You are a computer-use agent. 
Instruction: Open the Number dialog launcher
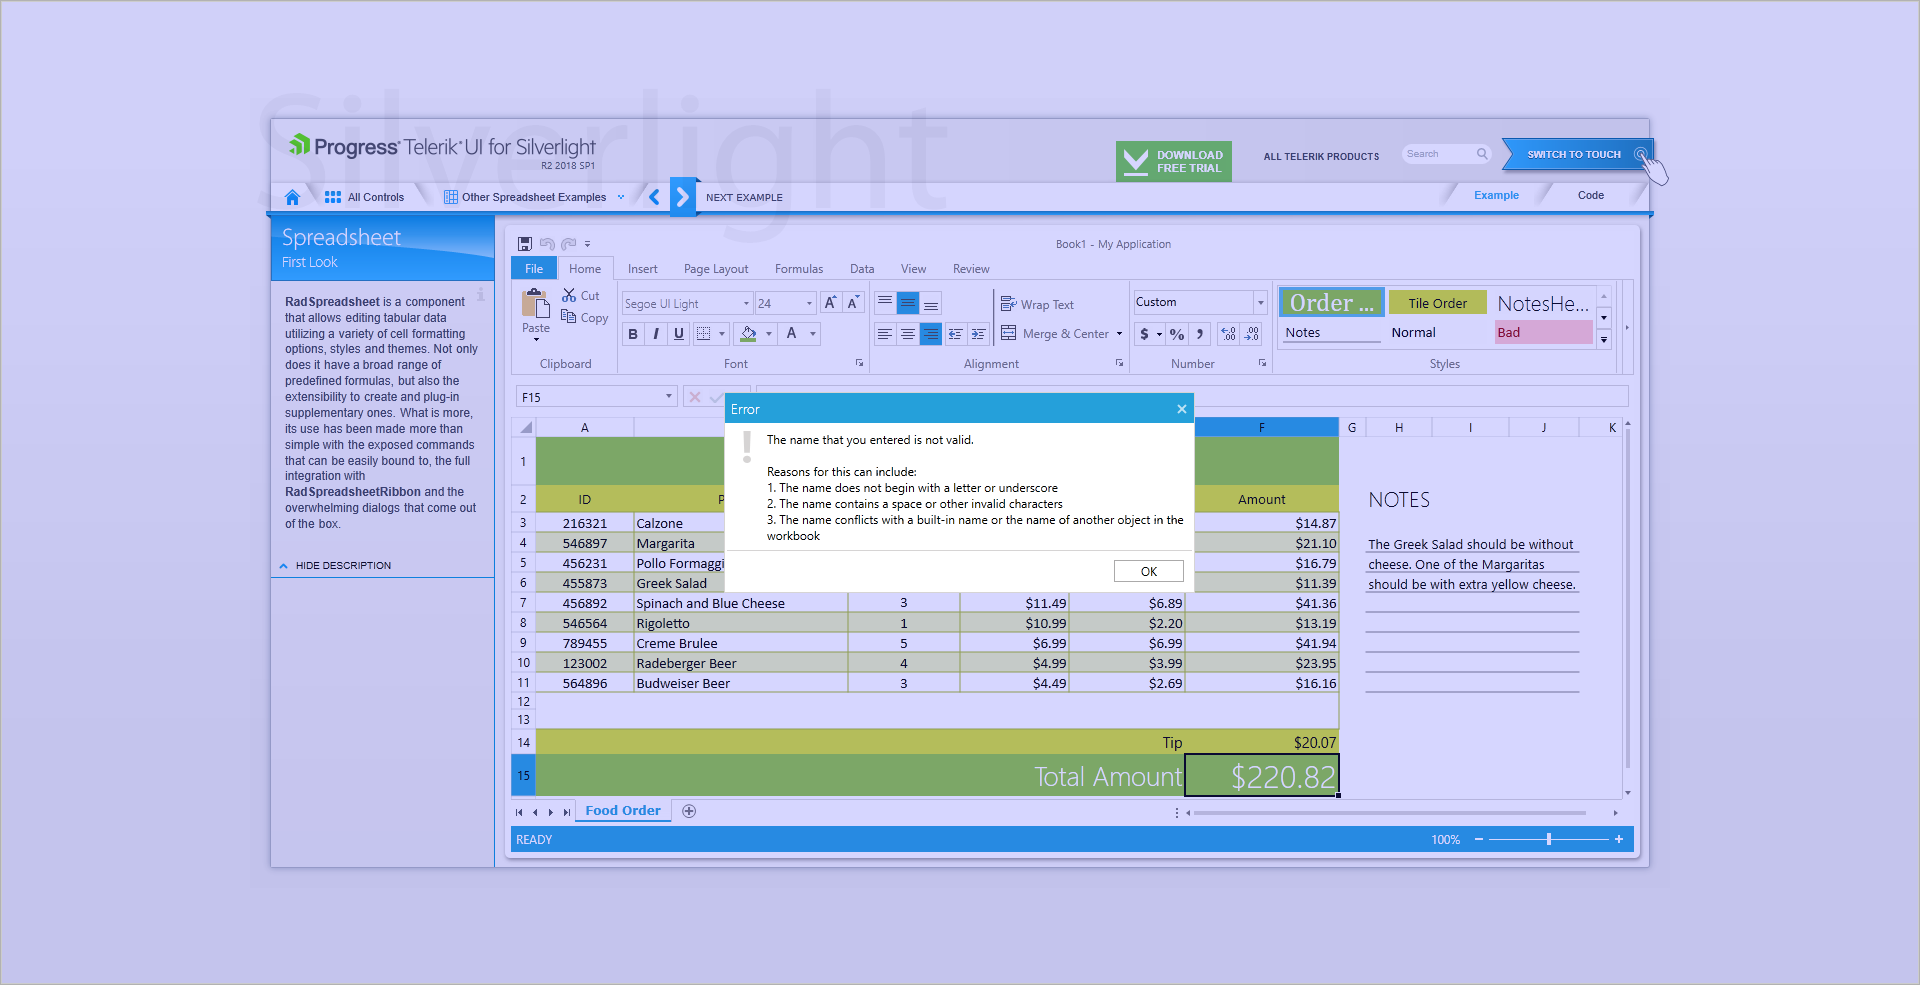pyautogui.click(x=1262, y=363)
